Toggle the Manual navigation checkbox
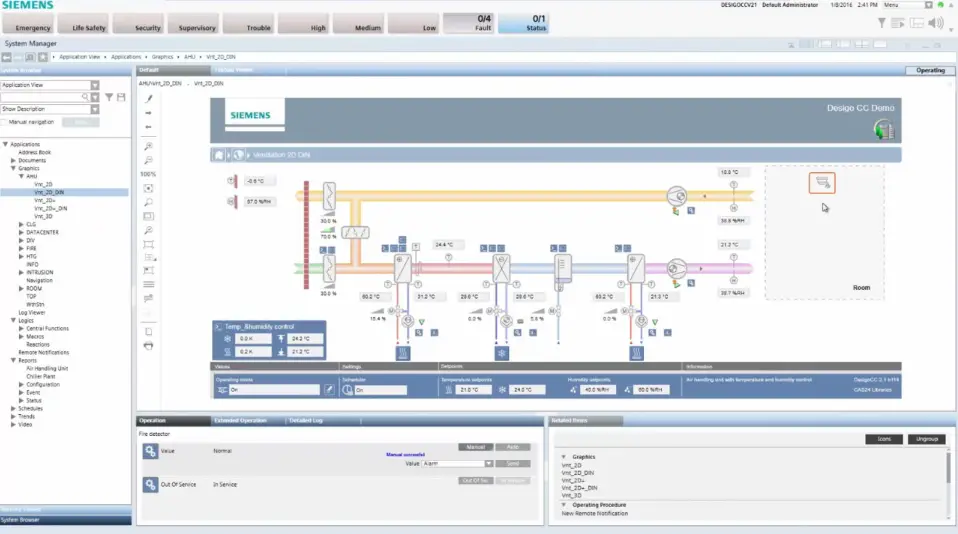 click(x=4, y=122)
